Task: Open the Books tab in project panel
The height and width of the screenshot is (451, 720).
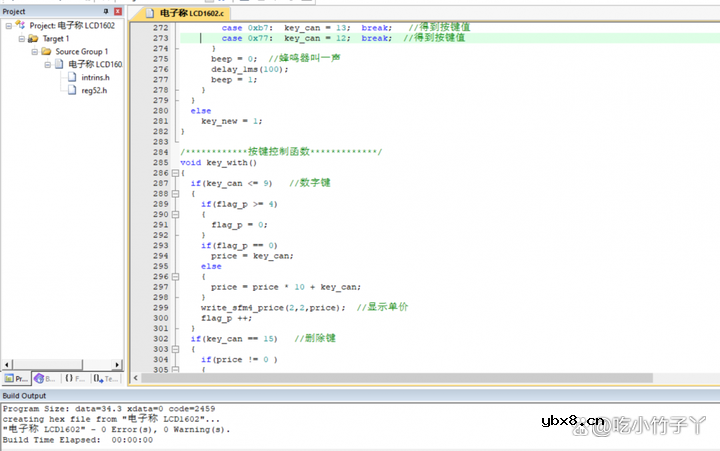Action: click(46, 379)
